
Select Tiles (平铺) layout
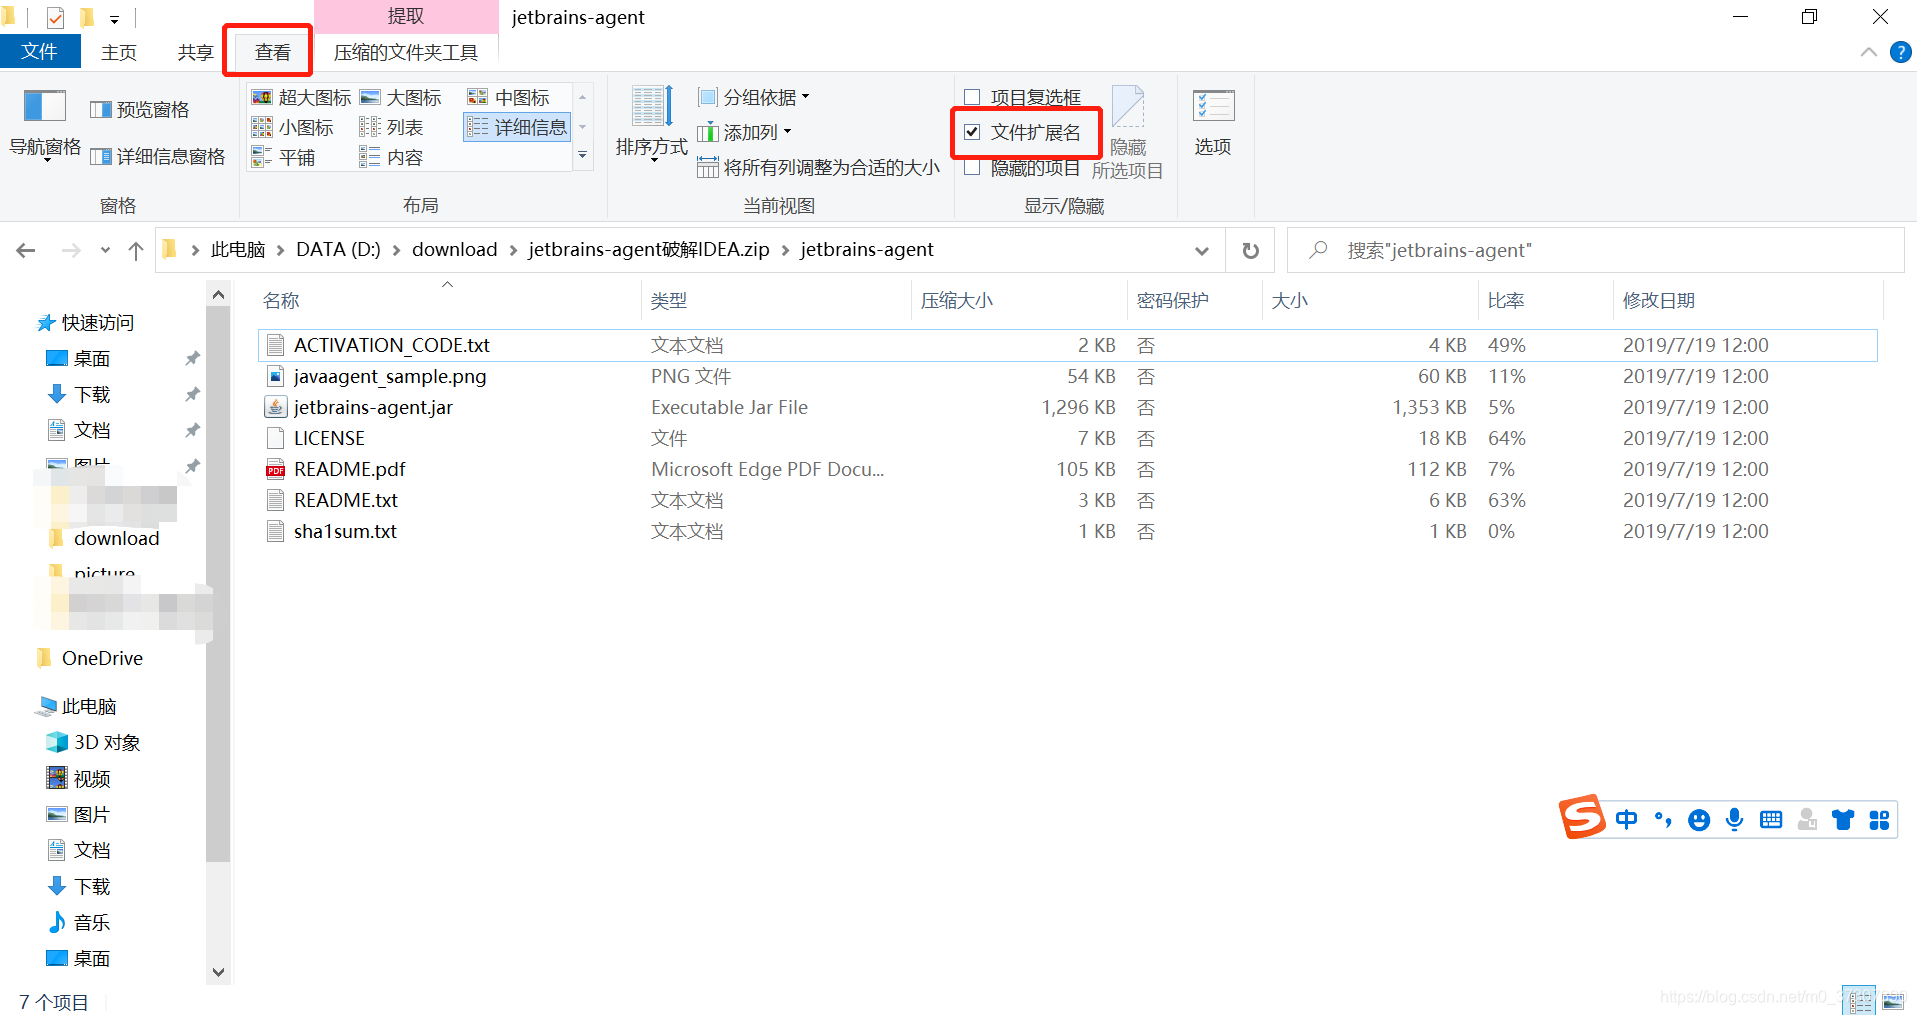[284, 157]
